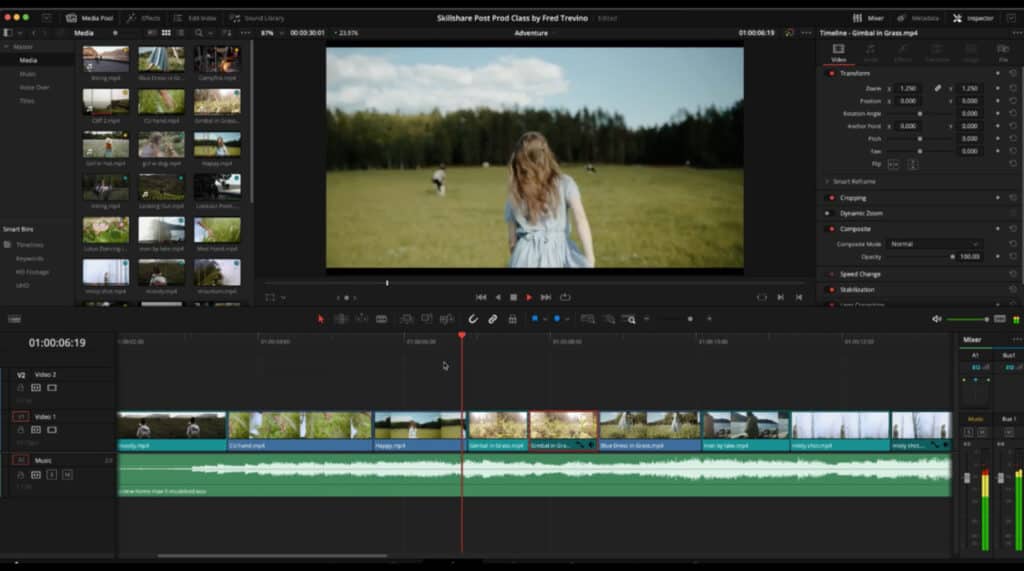Open the marker color dropdown arrow
1024x571 pixels.
pyautogui.click(x=567, y=319)
